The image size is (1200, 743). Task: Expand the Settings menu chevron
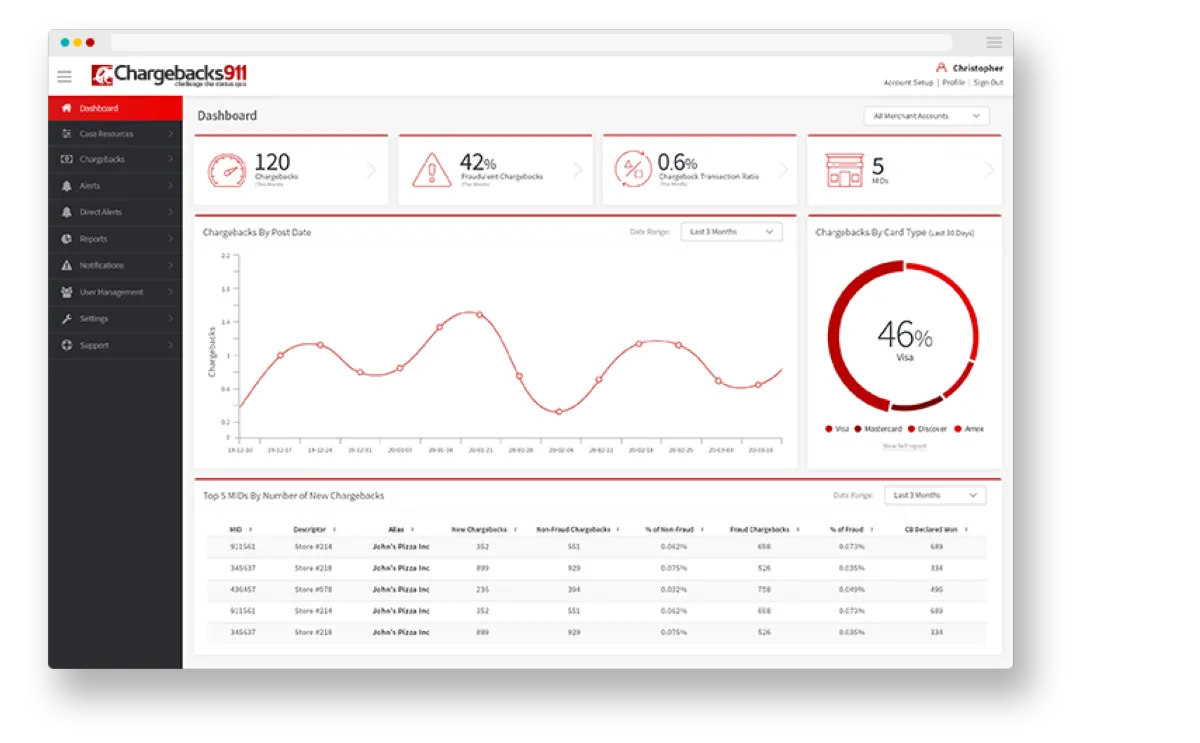[x=170, y=319]
